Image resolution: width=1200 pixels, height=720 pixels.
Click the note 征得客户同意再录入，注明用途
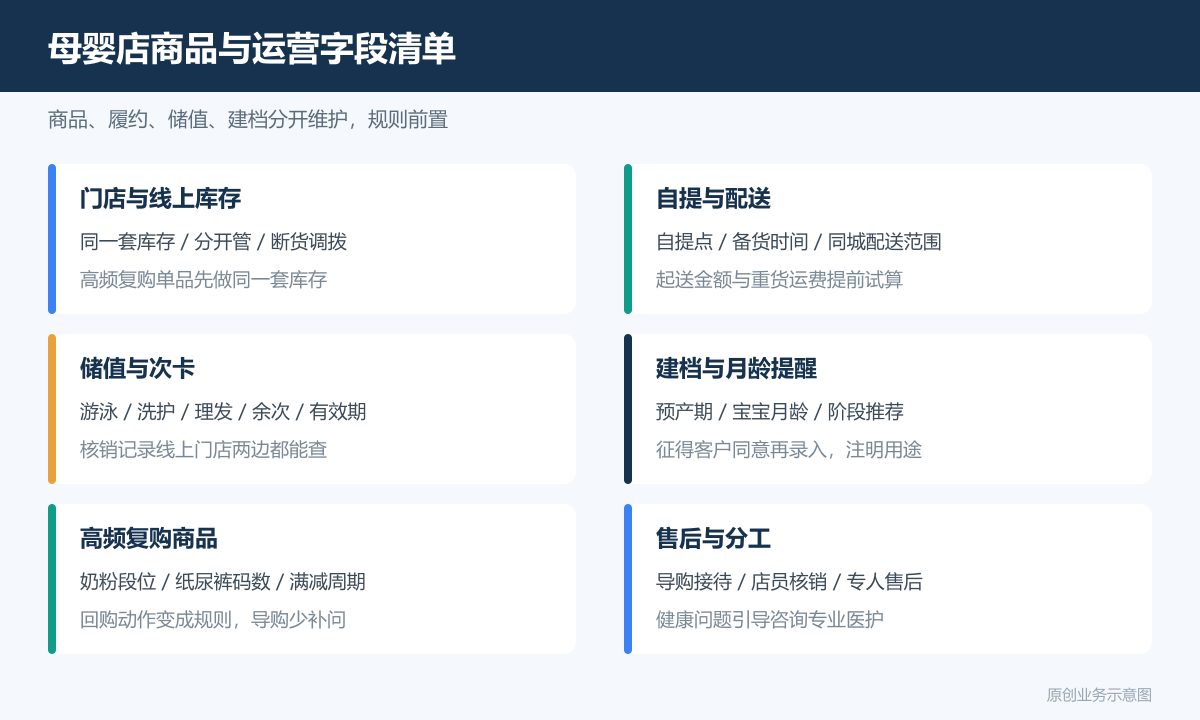[x=789, y=450]
